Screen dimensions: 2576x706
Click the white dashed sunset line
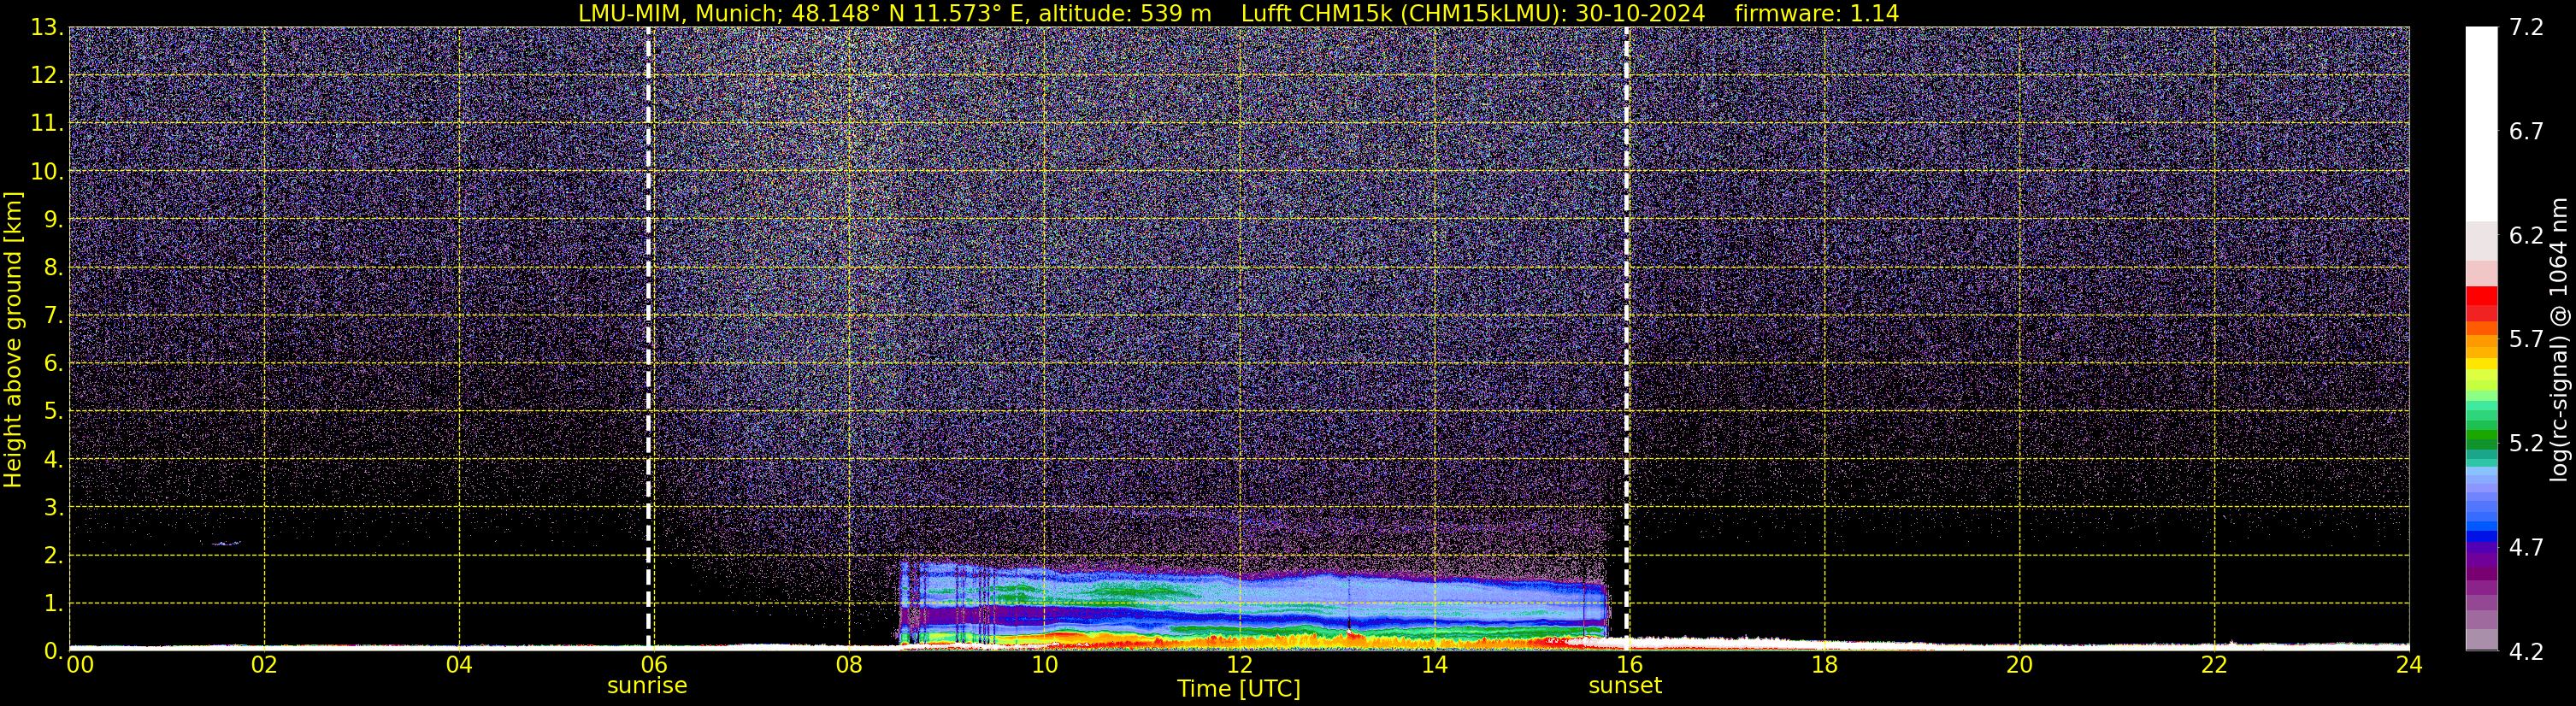(x=1626, y=339)
